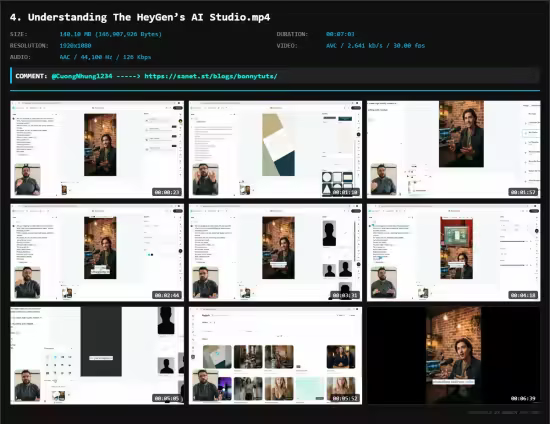This screenshot has width=550, height=424.
Task: Click the 'VIDEO:' field label
Action: (287, 46)
